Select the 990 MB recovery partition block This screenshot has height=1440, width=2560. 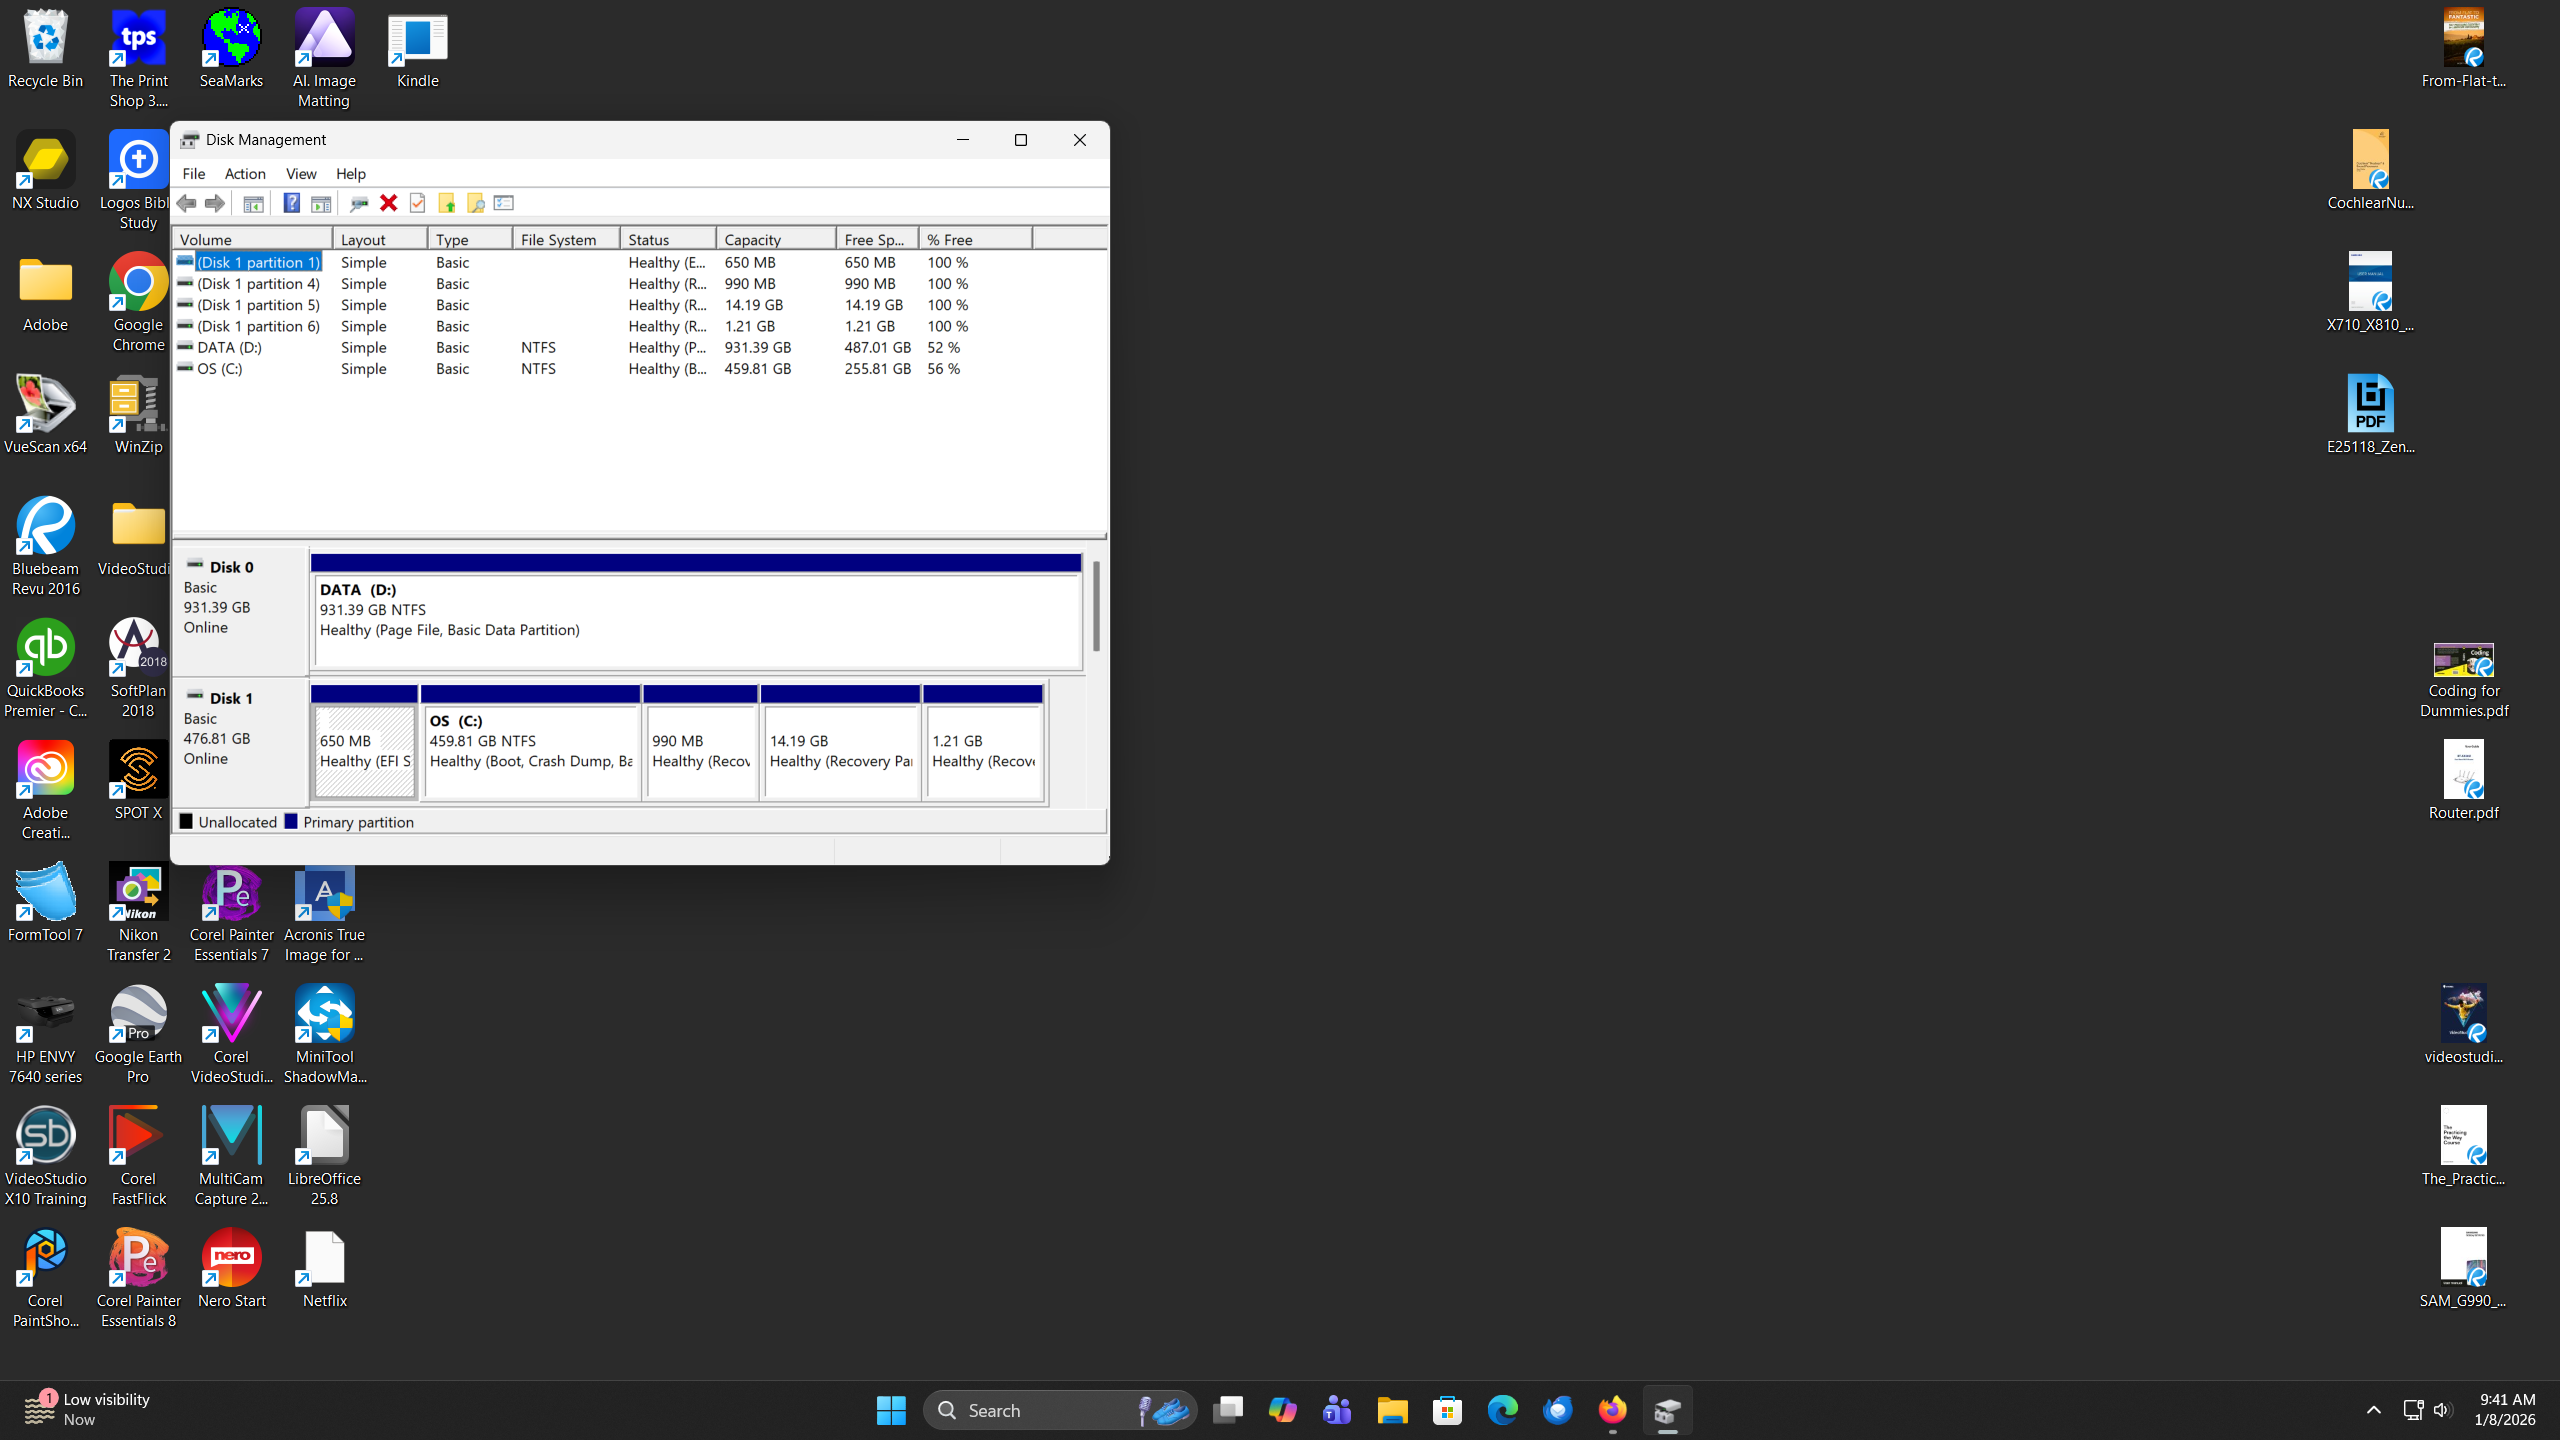[700, 742]
